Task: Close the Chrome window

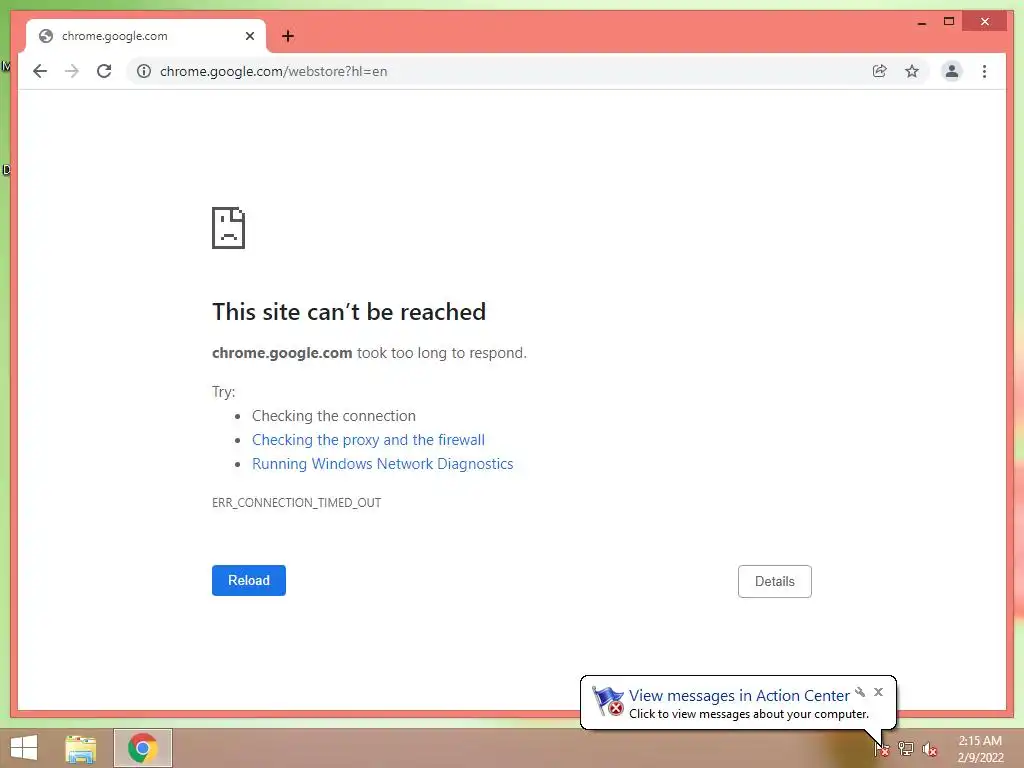Action: pyautogui.click(x=985, y=22)
